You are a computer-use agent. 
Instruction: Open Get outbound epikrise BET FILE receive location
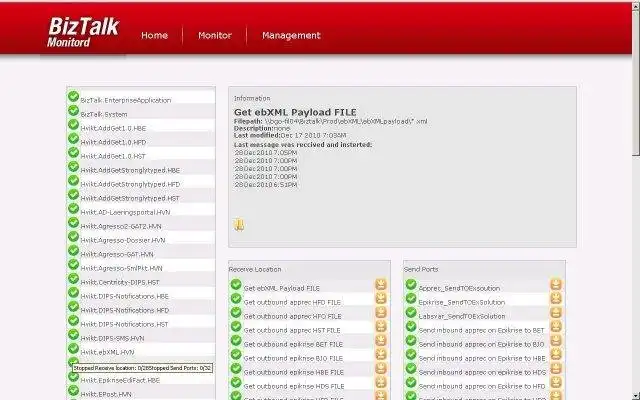pyautogui.click(x=293, y=344)
